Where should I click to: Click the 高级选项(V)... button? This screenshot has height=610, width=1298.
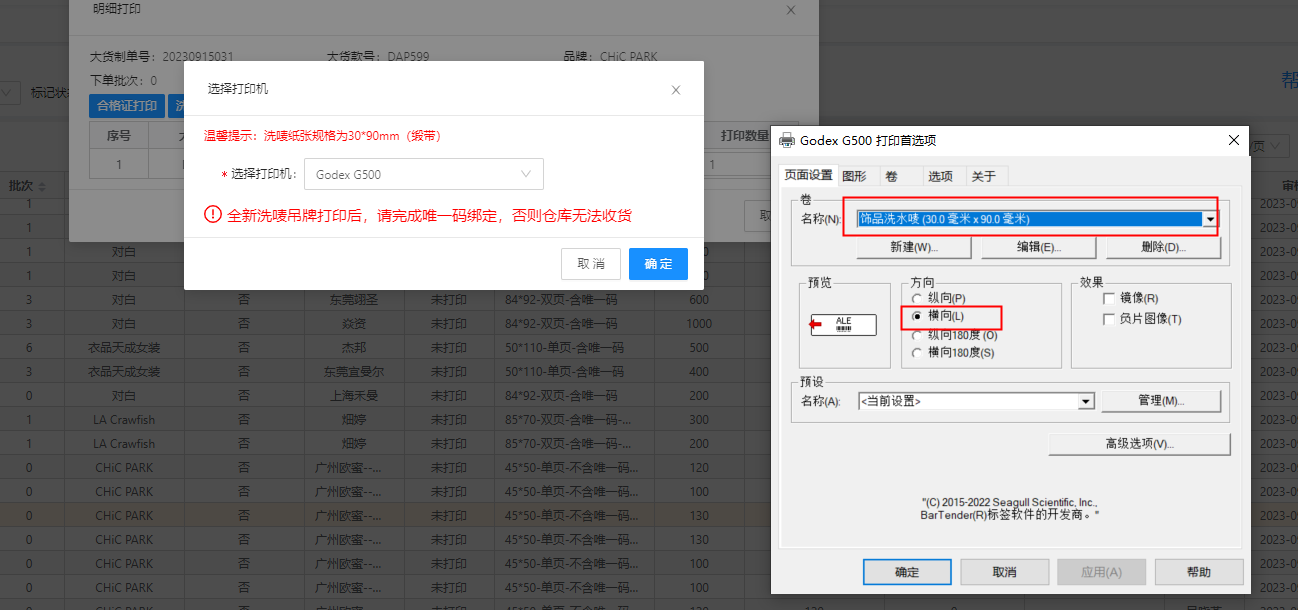click(1139, 444)
